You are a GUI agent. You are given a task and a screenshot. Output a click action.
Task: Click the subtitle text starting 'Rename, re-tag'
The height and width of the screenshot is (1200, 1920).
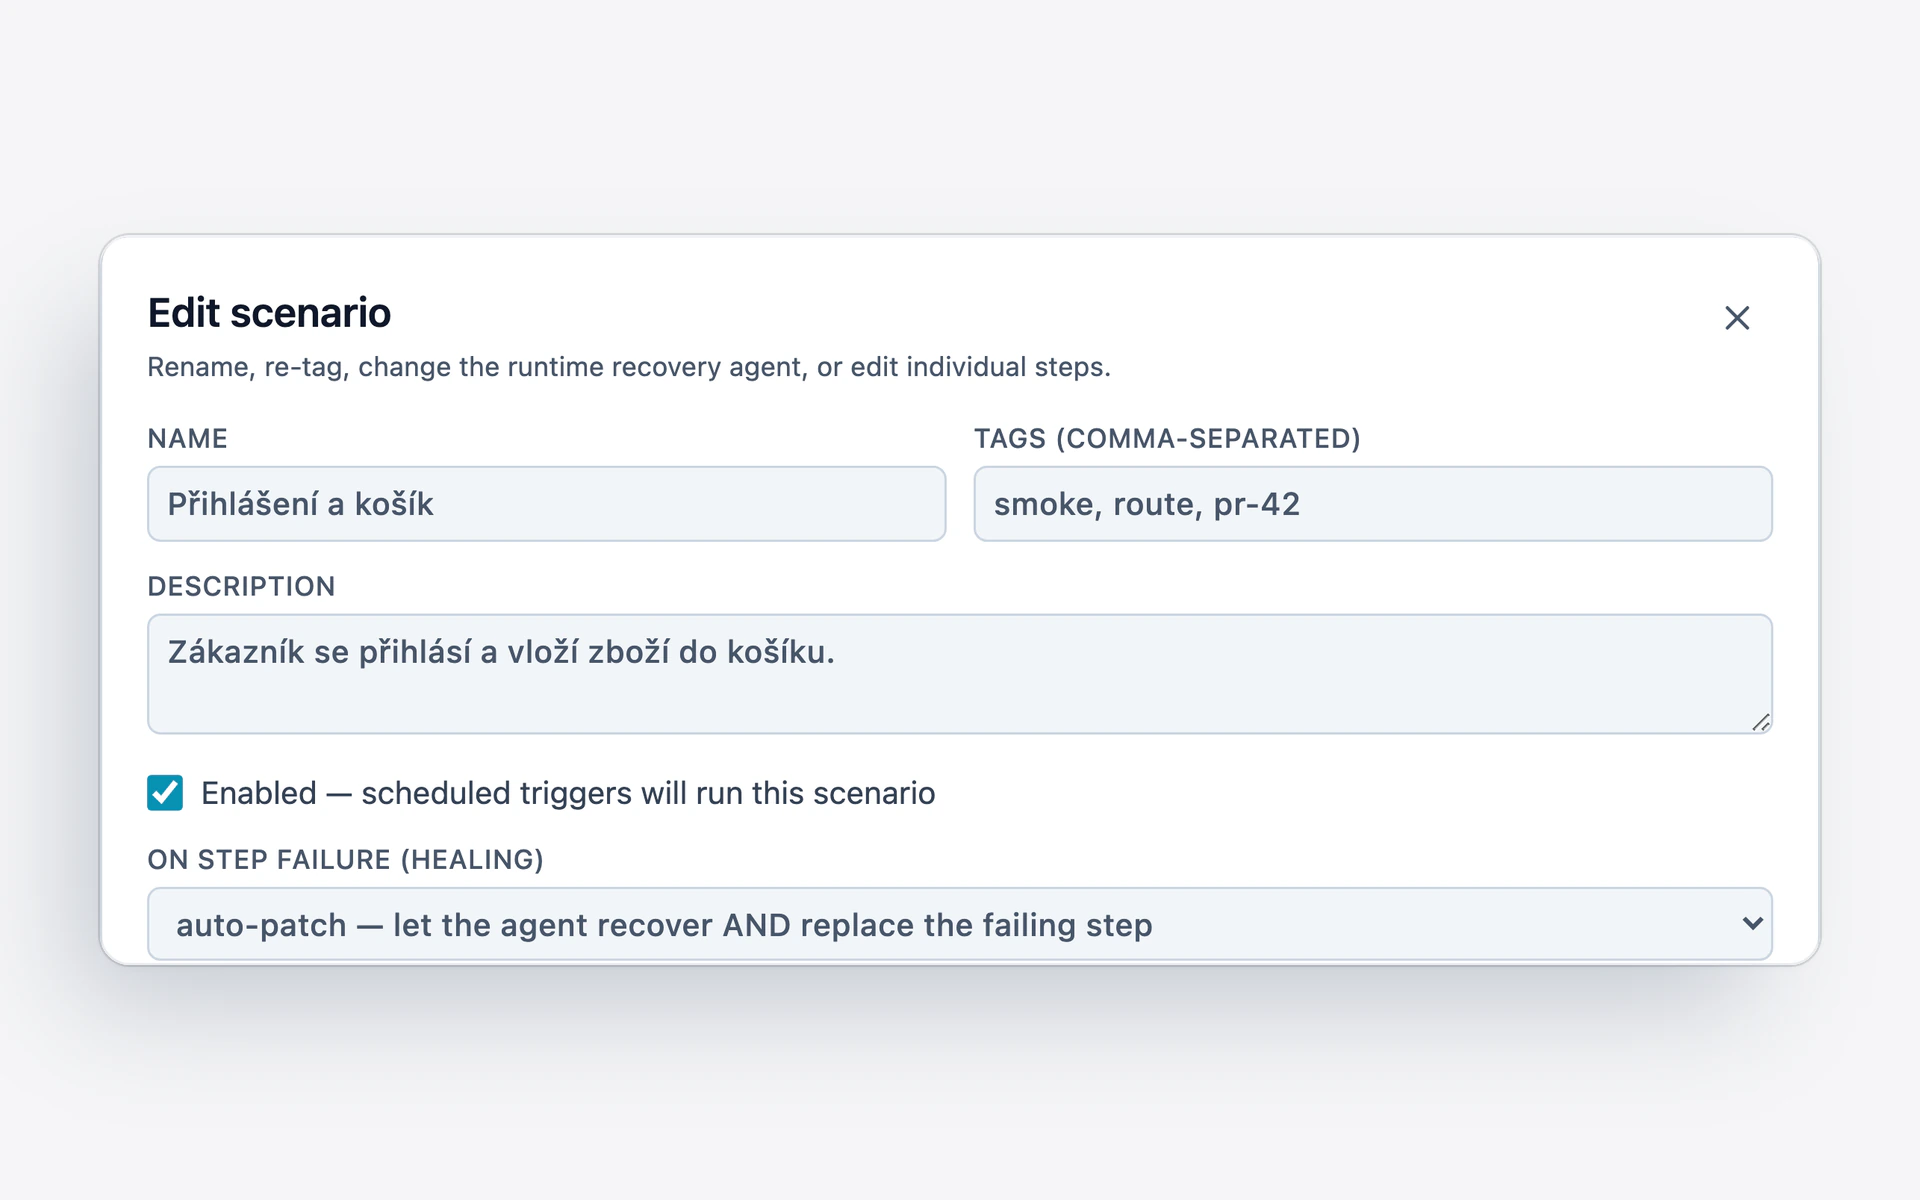tap(629, 367)
